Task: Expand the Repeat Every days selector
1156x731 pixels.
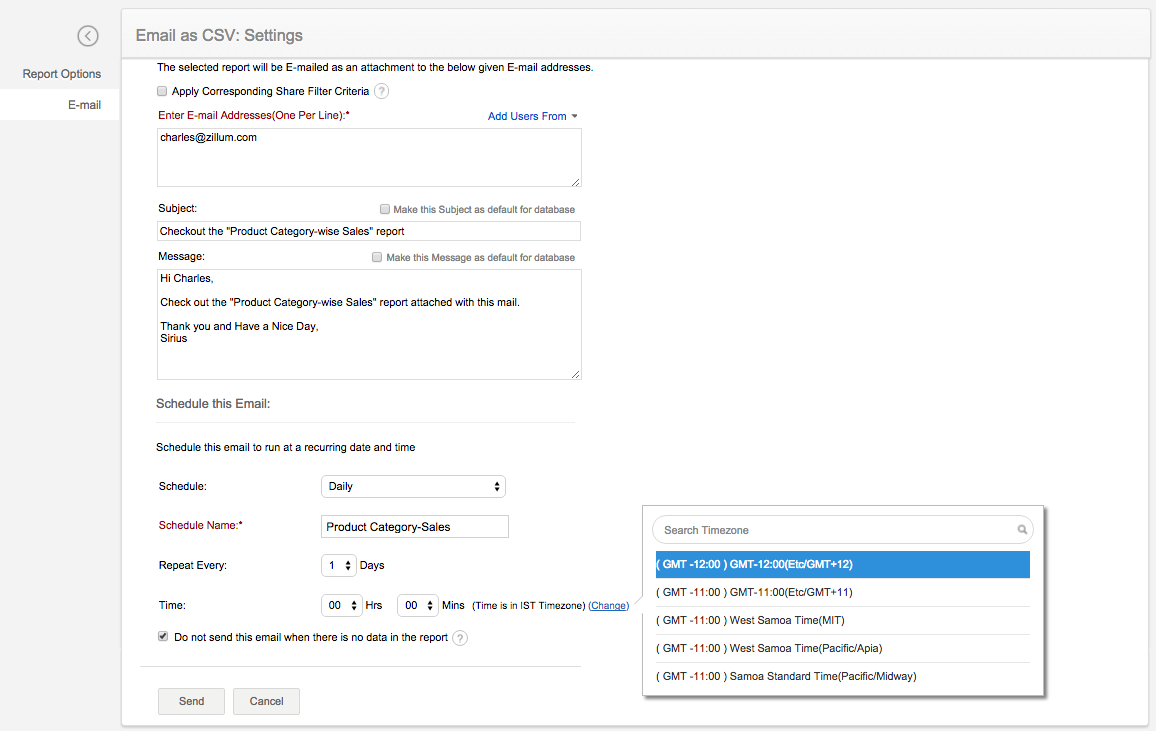Action: coord(339,565)
